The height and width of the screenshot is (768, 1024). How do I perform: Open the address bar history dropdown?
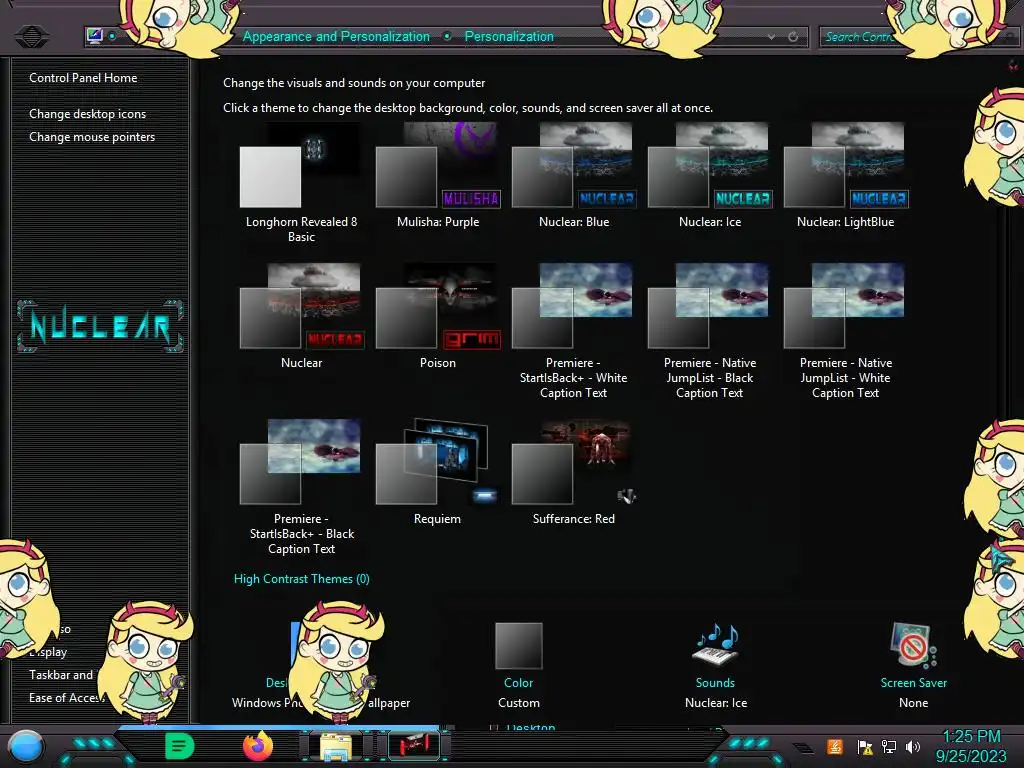point(771,37)
